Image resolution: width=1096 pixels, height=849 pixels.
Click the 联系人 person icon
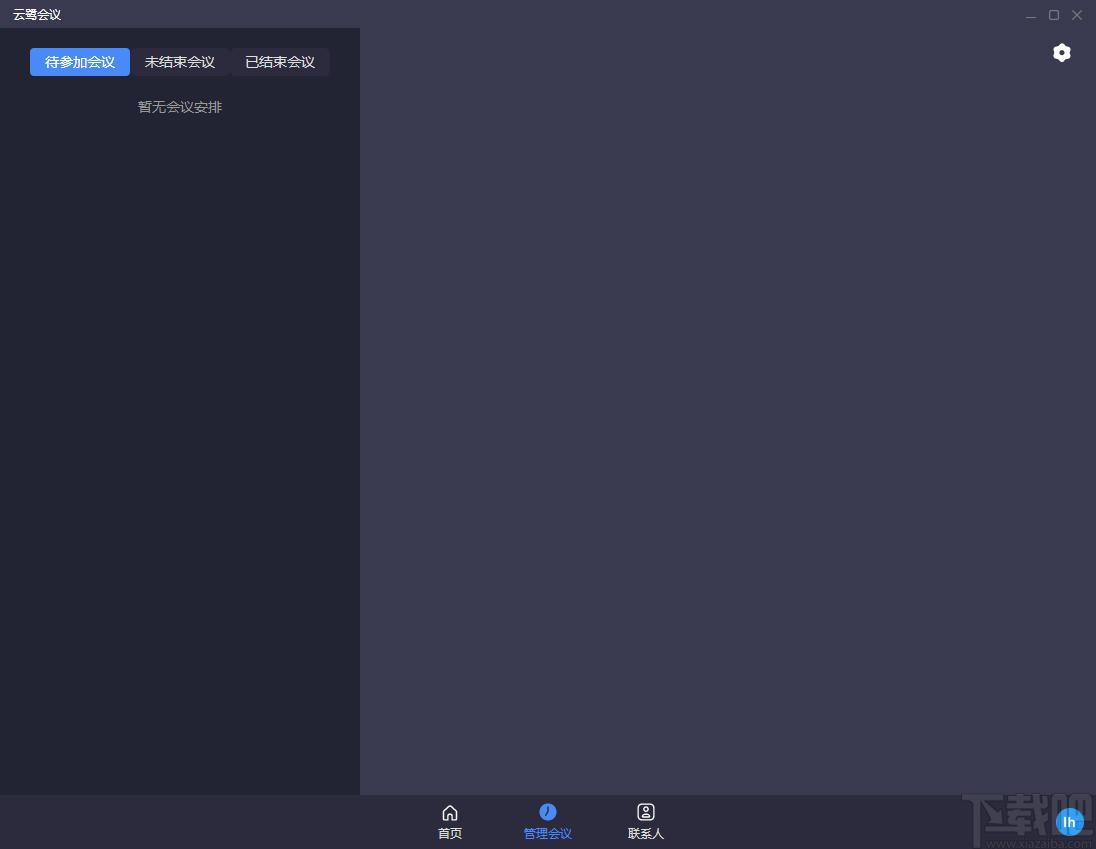pos(646,812)
